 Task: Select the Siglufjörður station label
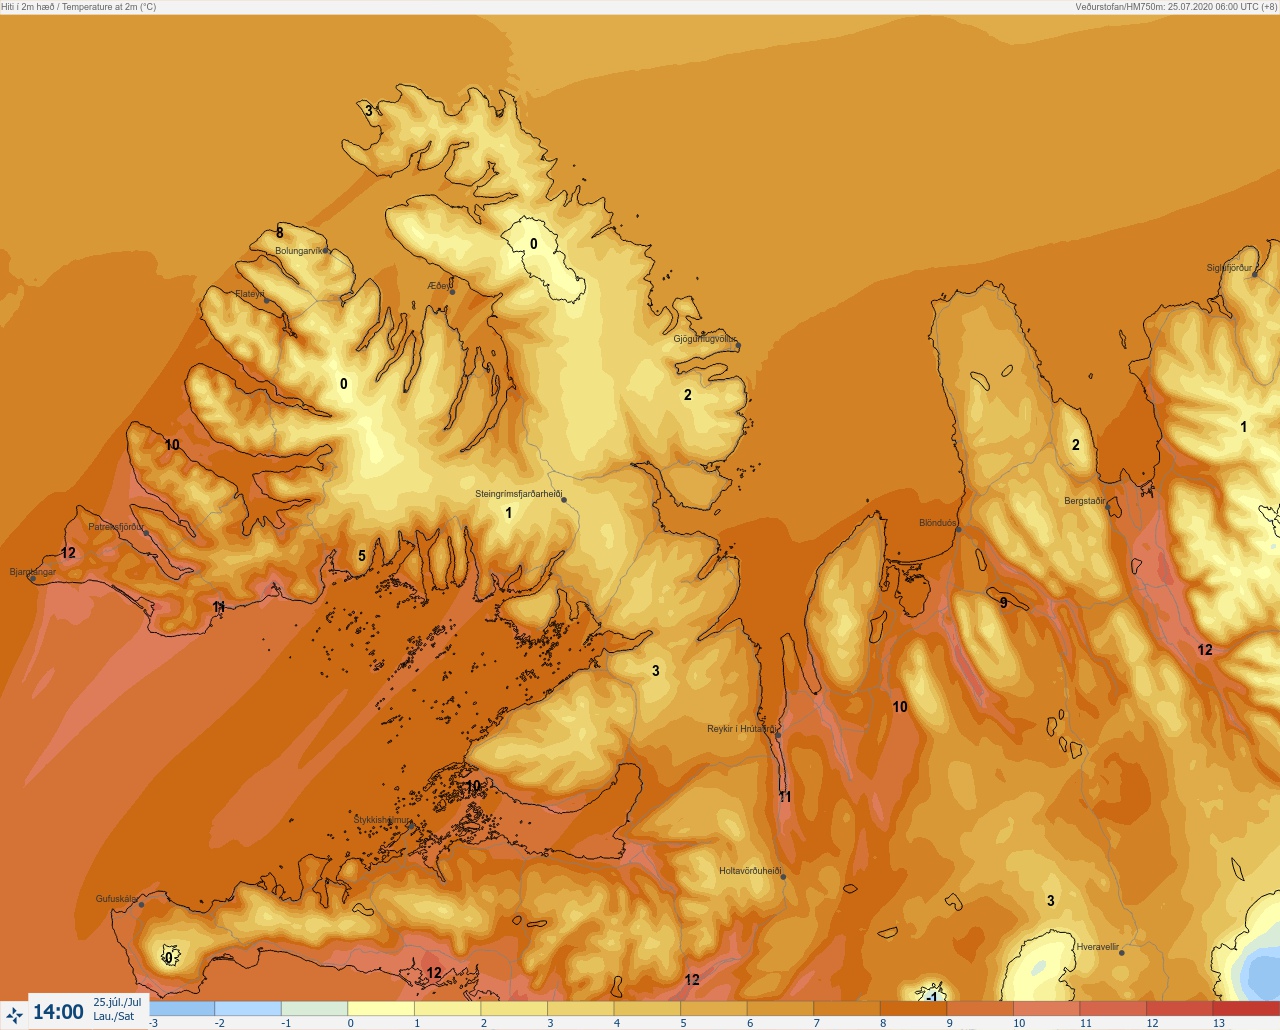point(1229,268)
